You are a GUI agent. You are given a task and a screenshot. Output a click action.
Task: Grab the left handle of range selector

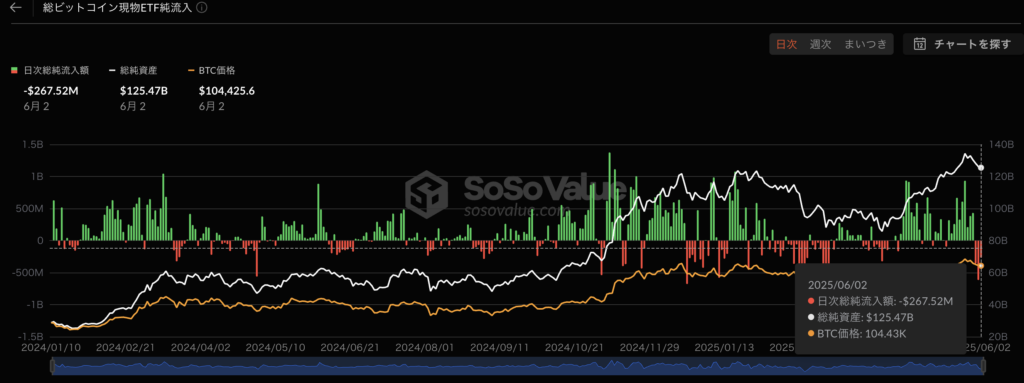(x=52, y=367)
